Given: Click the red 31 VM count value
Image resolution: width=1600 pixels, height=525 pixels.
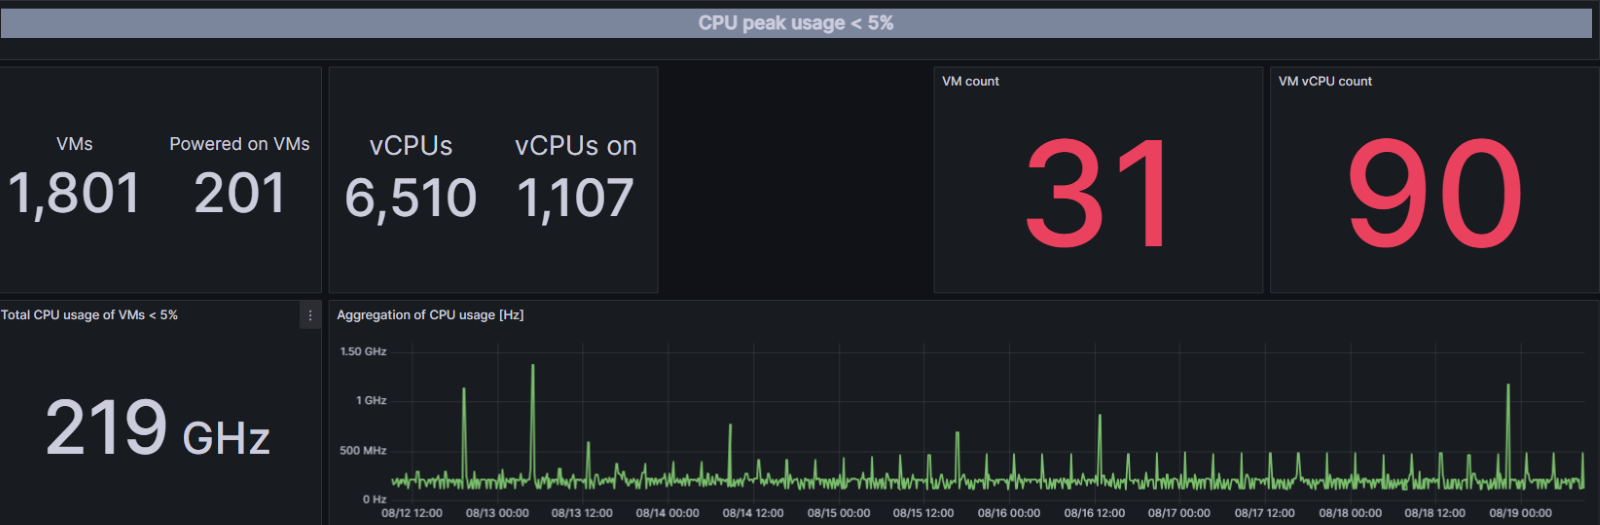Looking at the screenshot, I should pyautogui.click(x=1097, y=194).
